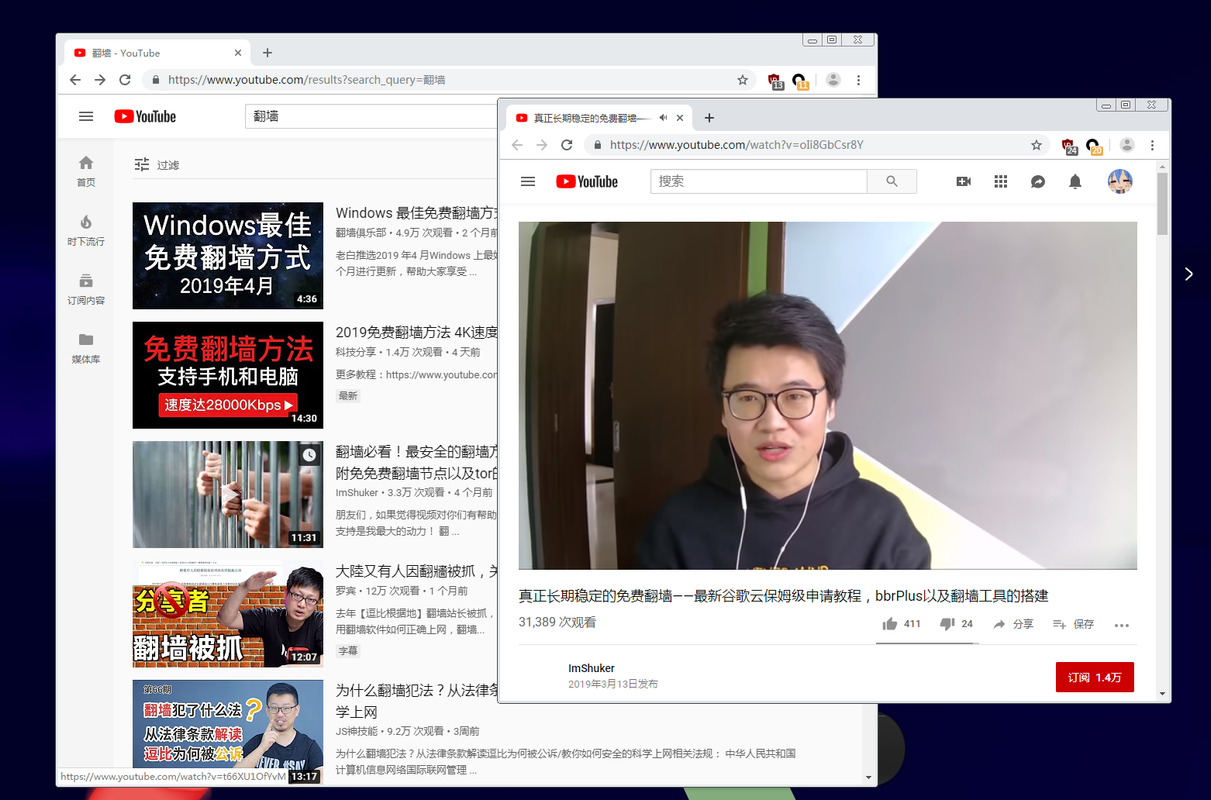Open Windows最佳免费翻墙方式 thumbnail

coord(228,255)
